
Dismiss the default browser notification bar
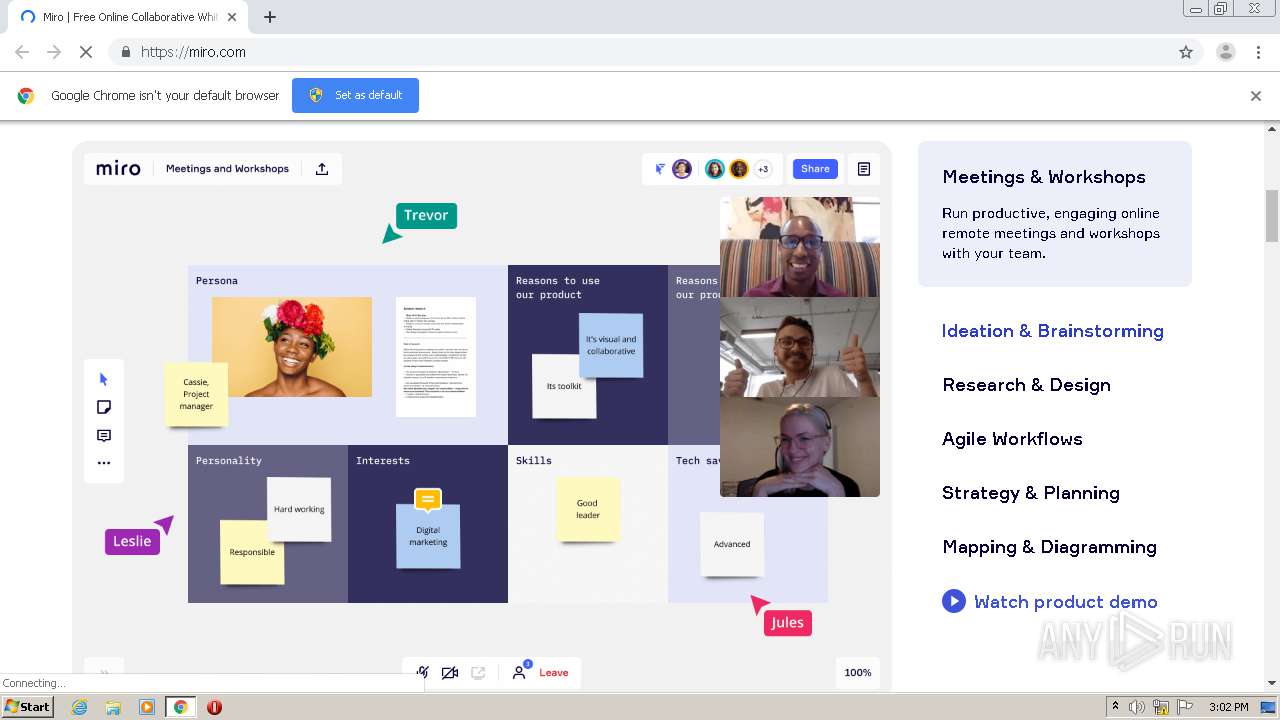(x=1256, y=96)
